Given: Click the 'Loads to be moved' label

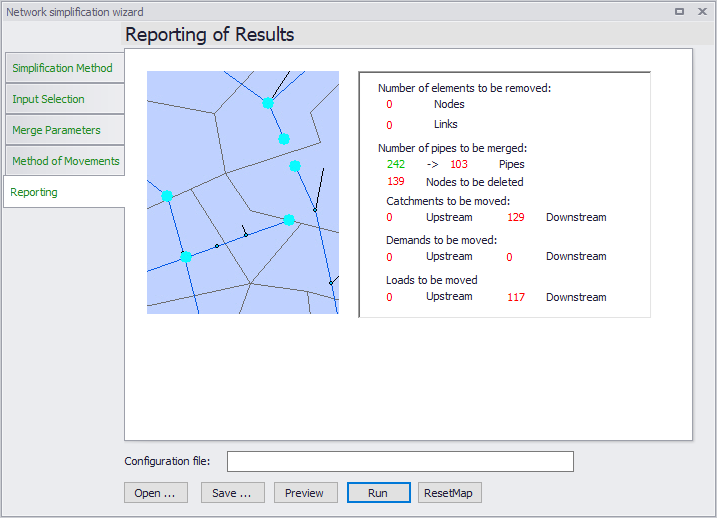Looking at the screenshot, I should tap(432, 280).
